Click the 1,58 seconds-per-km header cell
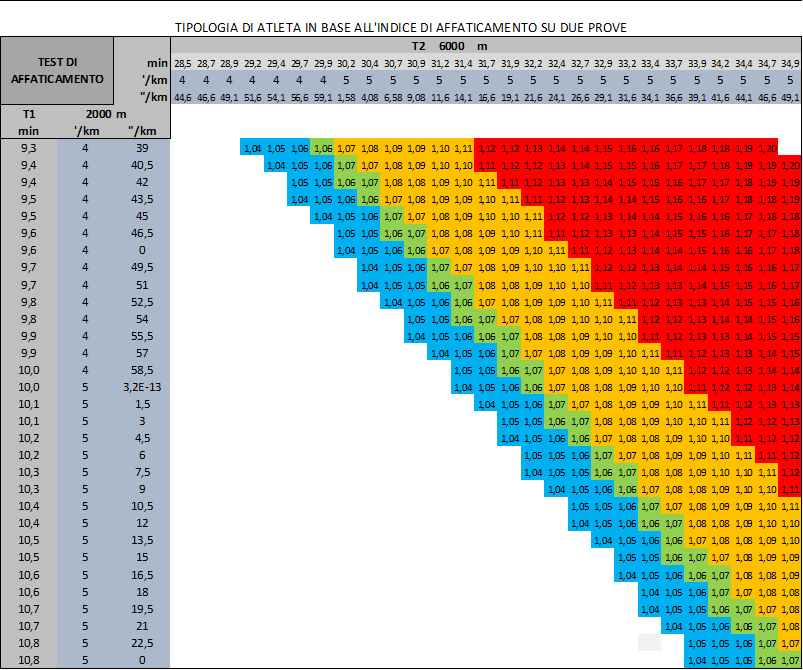Viewport: 803px width, 670px height. (346, 97)
